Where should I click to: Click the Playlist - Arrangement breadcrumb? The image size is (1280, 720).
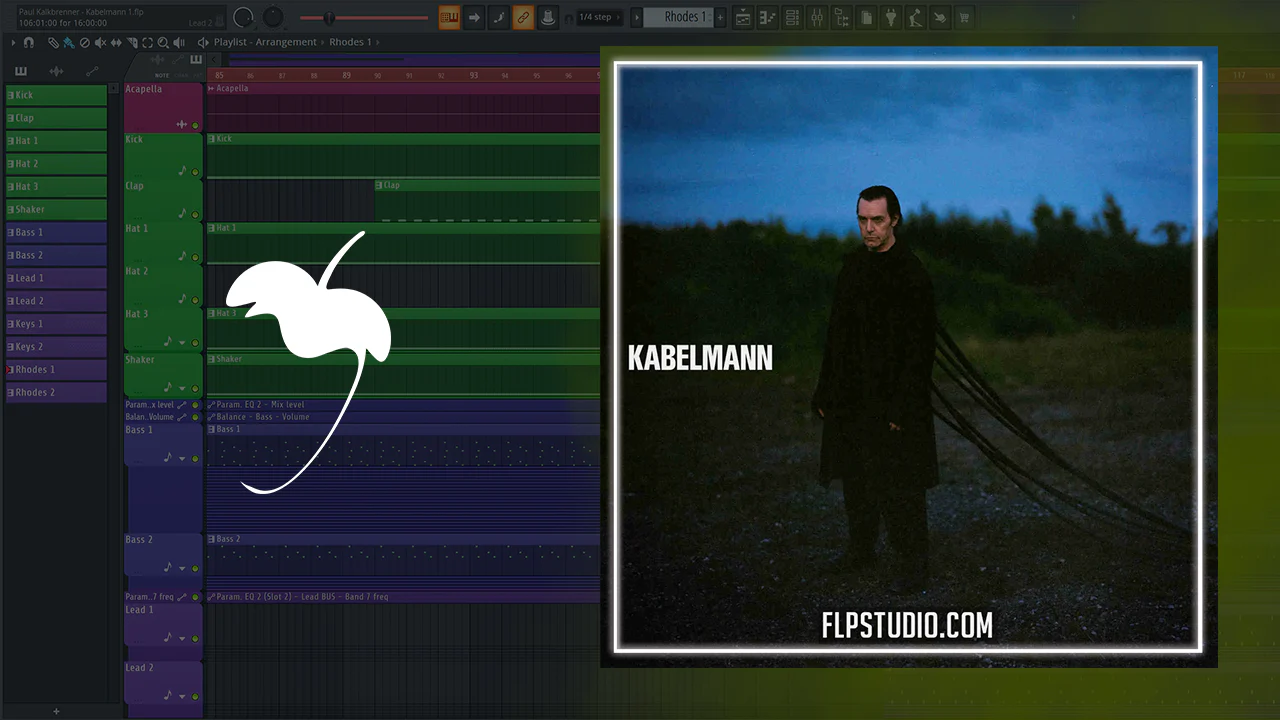tap(265, 42)
